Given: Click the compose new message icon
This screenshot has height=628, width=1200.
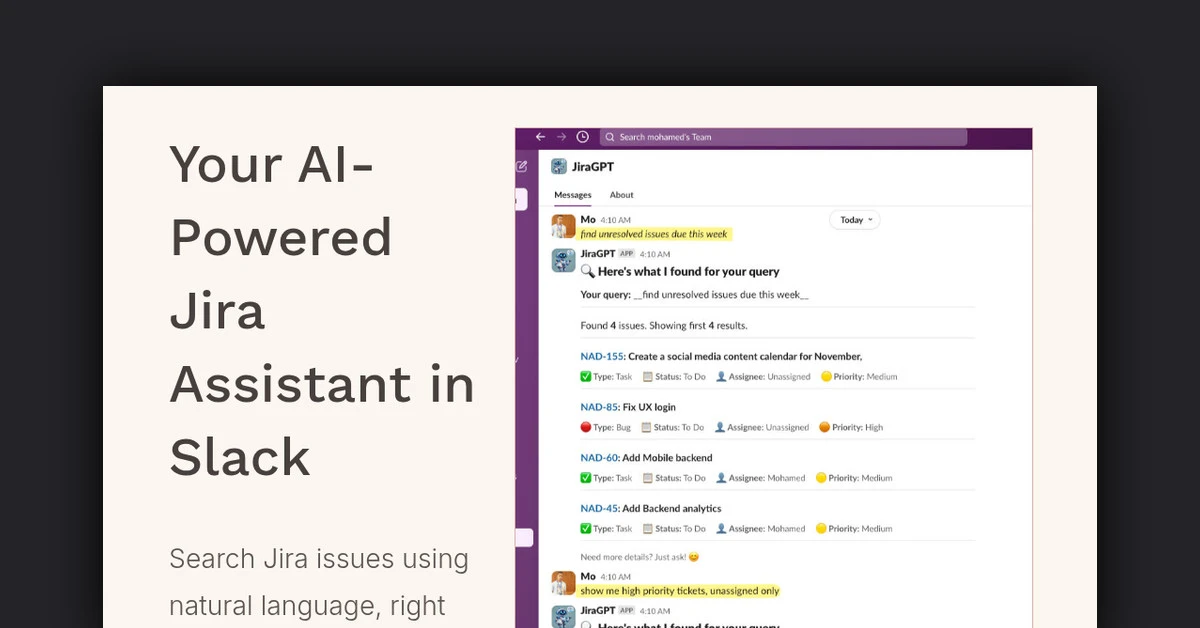Looking at the screenshot, I should pos(521,167).
